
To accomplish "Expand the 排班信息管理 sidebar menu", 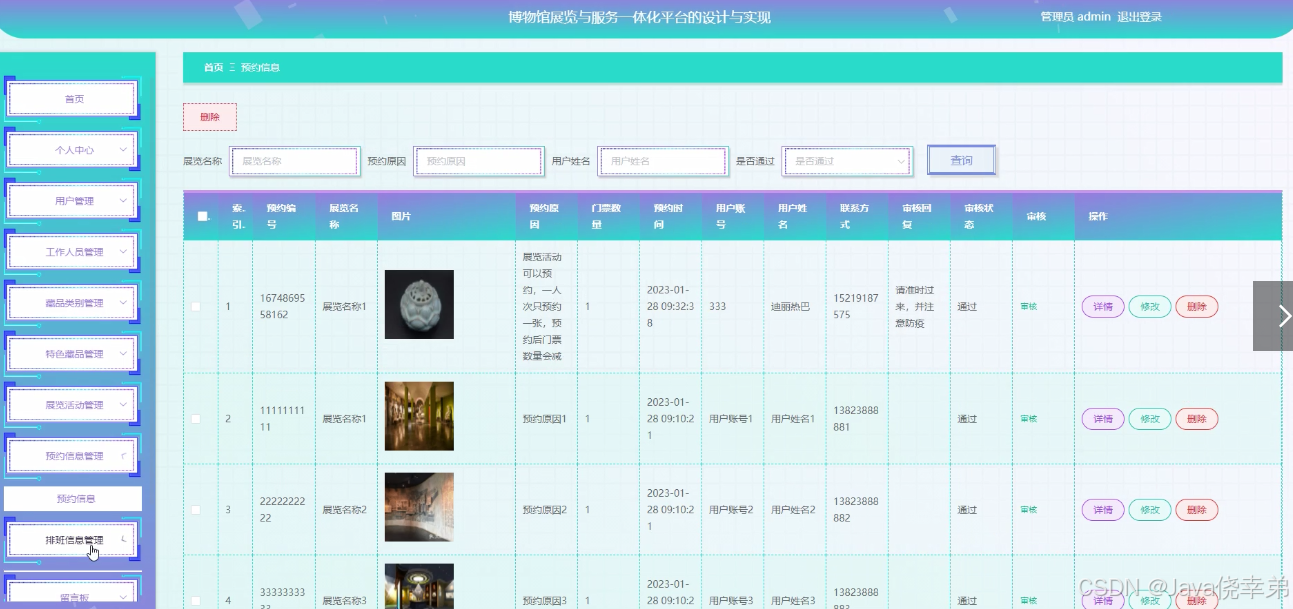I will (x=72, y=540).
